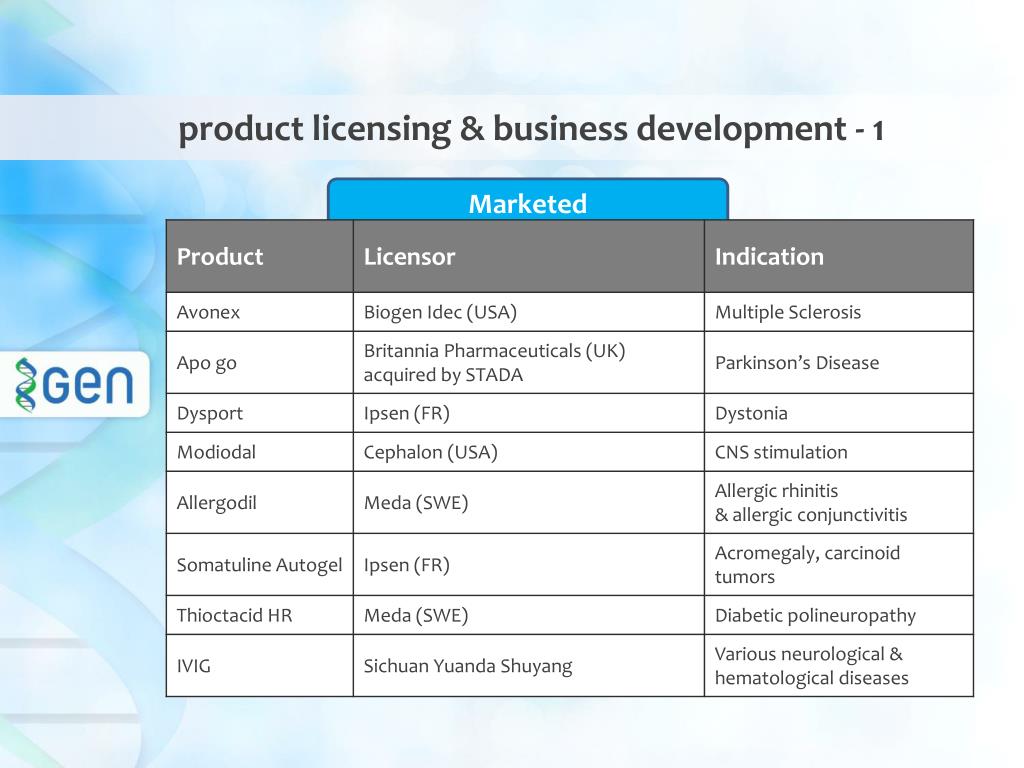Select the 'Sichuan Yuanda Shuyang' cell

(x=529, y=665)
